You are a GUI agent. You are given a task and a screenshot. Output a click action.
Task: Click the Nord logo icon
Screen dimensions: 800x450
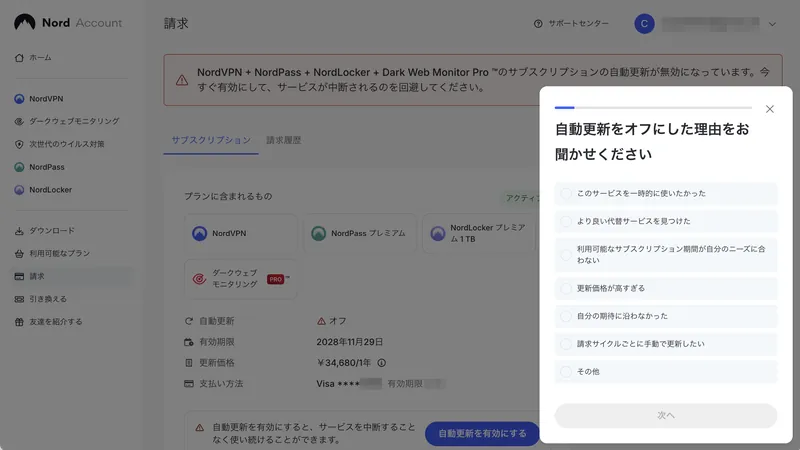[24, 22]
